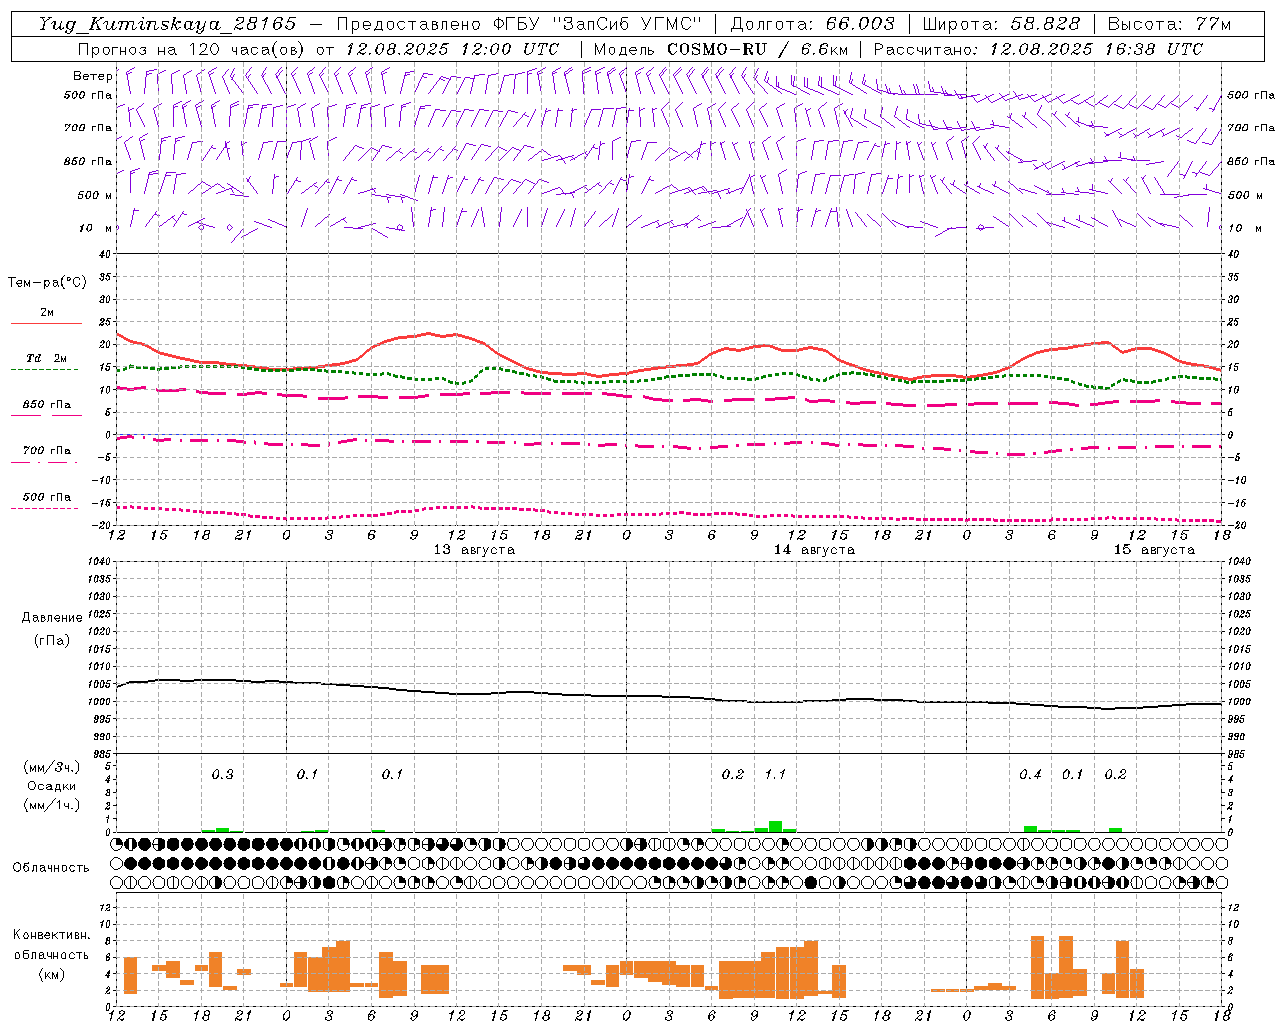Click the (мм/1ч.) precipitation unit label
The image size is (1280, 1024).
point(52,805)
